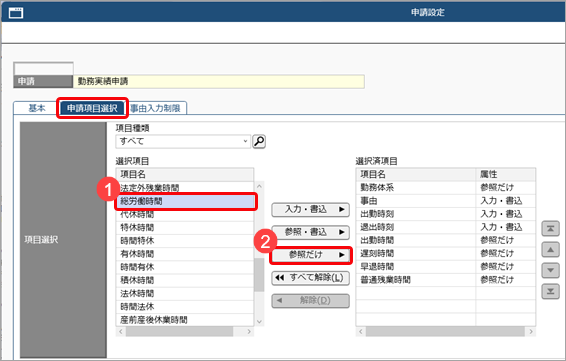Select 時間有休 in the item list
The width and height of the screenshot is (566, 361).
pyautogui.click(x=185, y=267)
